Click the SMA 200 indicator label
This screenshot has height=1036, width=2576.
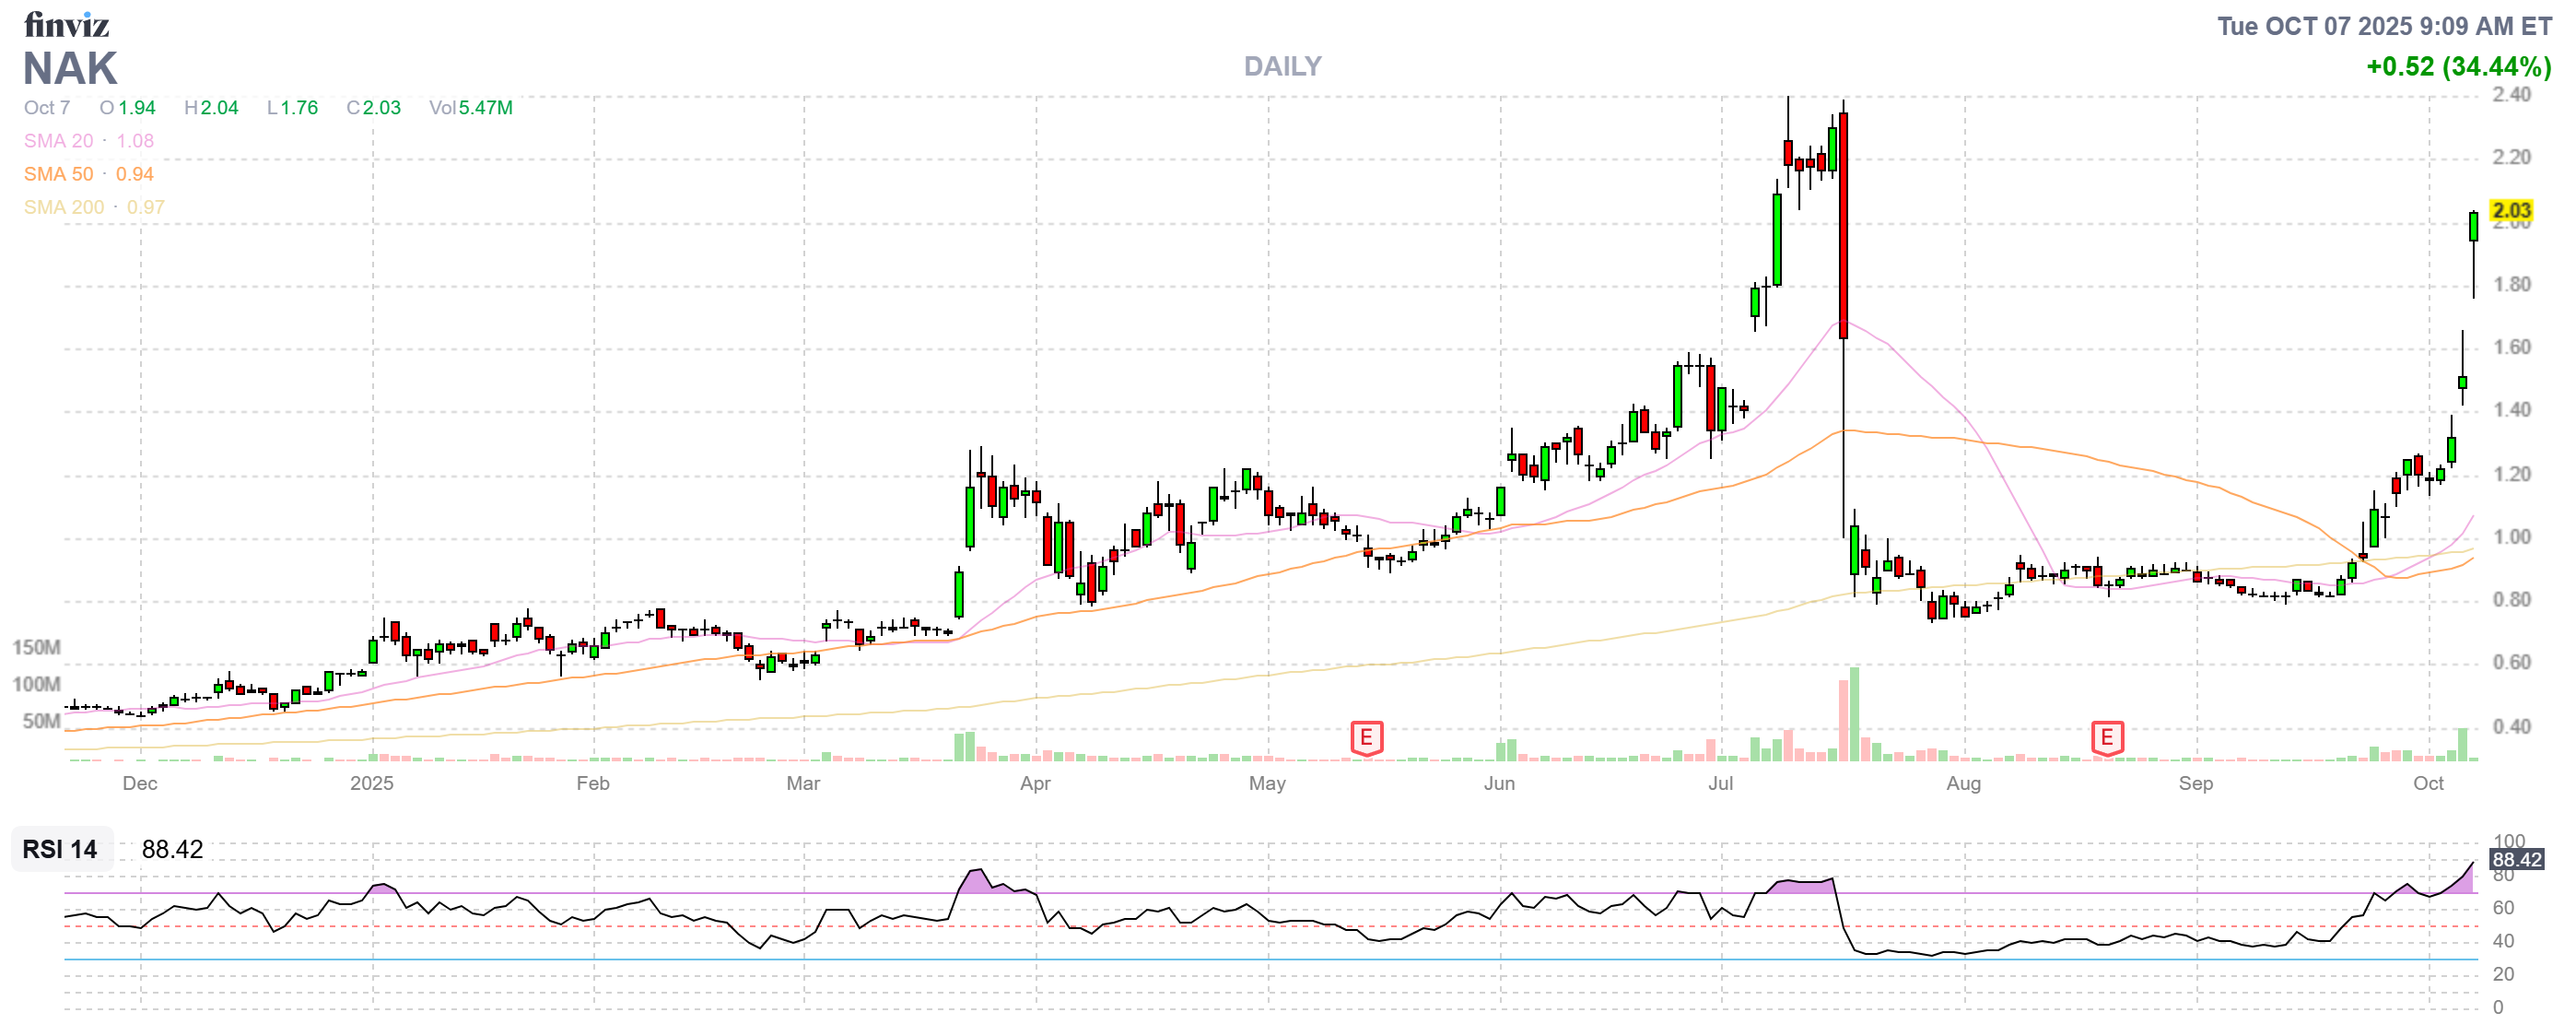point(63,207)
